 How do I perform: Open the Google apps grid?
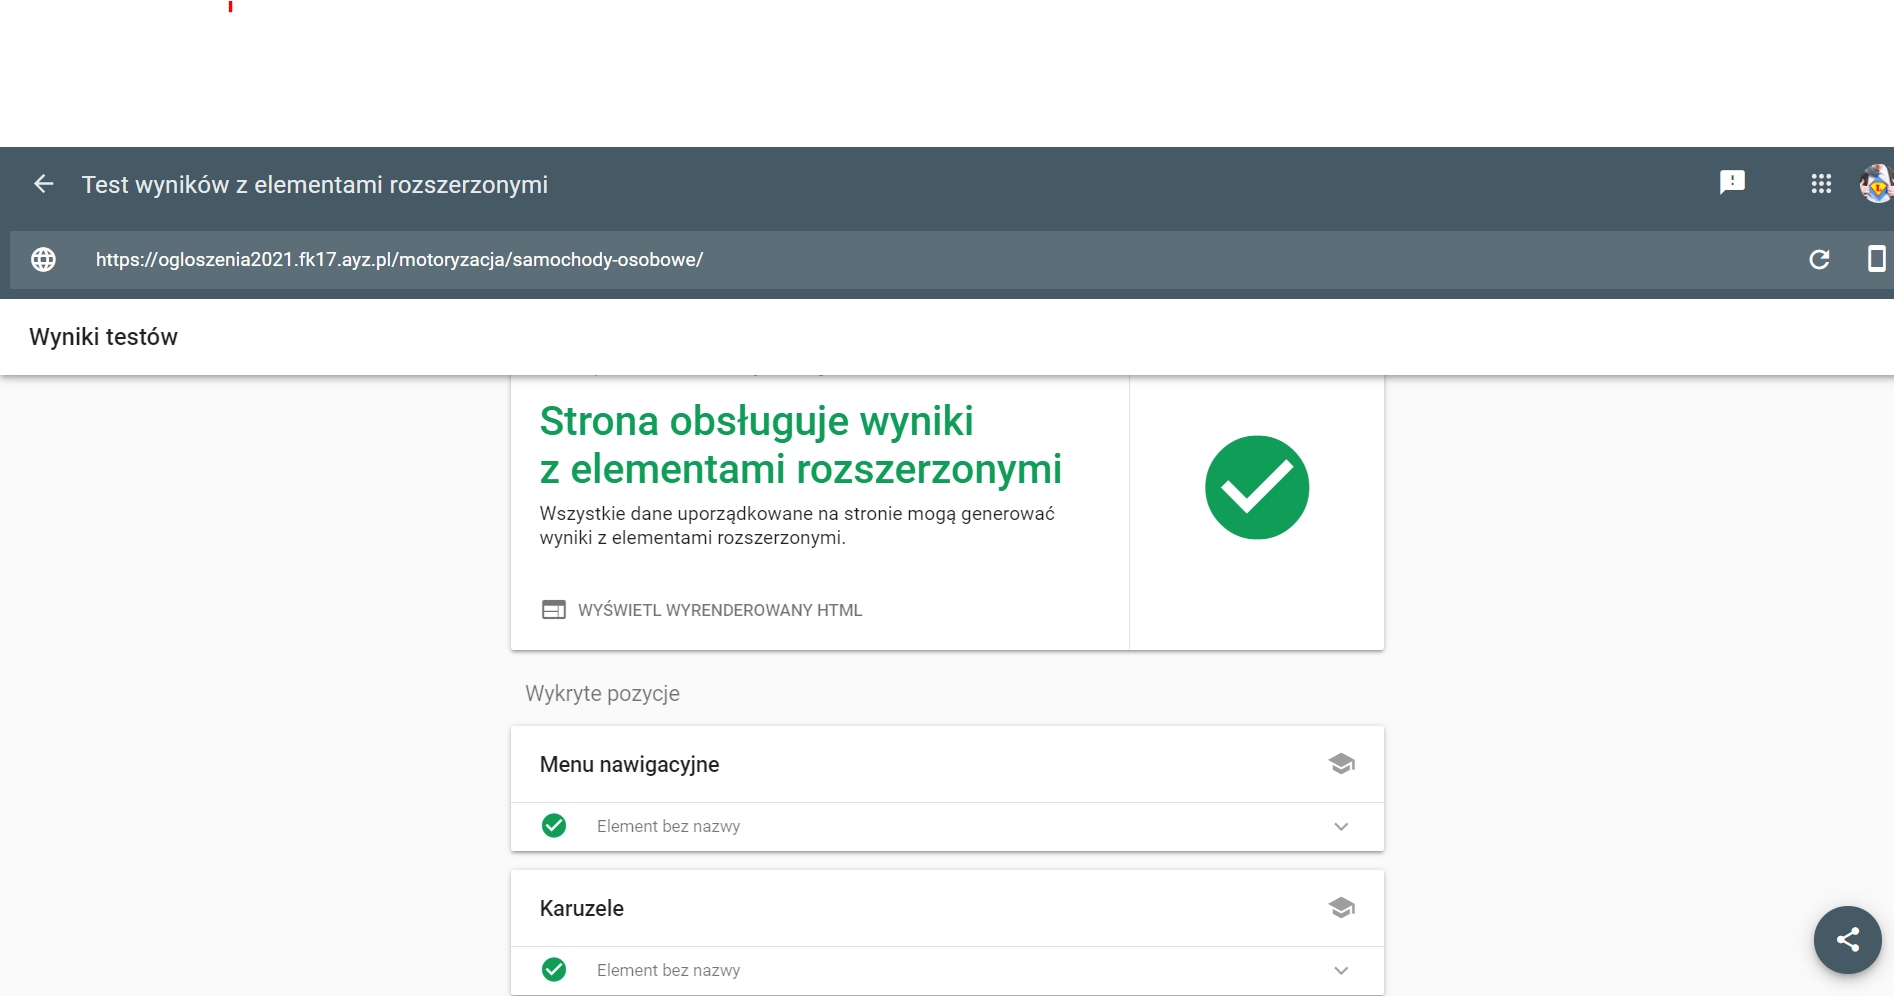click(1821, 184)
